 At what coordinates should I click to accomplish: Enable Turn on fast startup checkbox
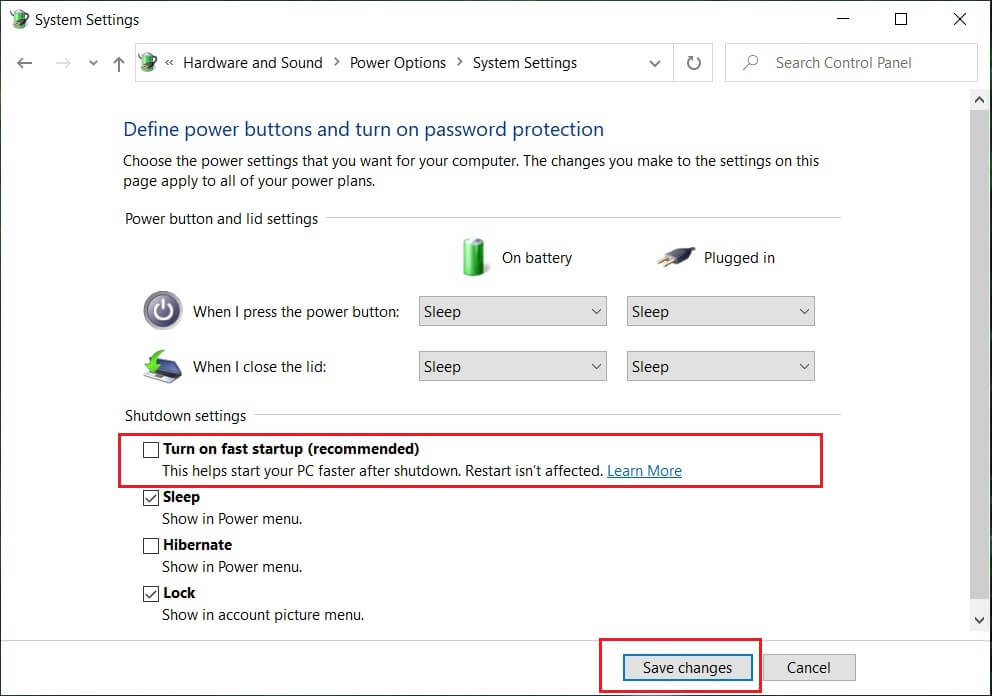pos(151,450)
